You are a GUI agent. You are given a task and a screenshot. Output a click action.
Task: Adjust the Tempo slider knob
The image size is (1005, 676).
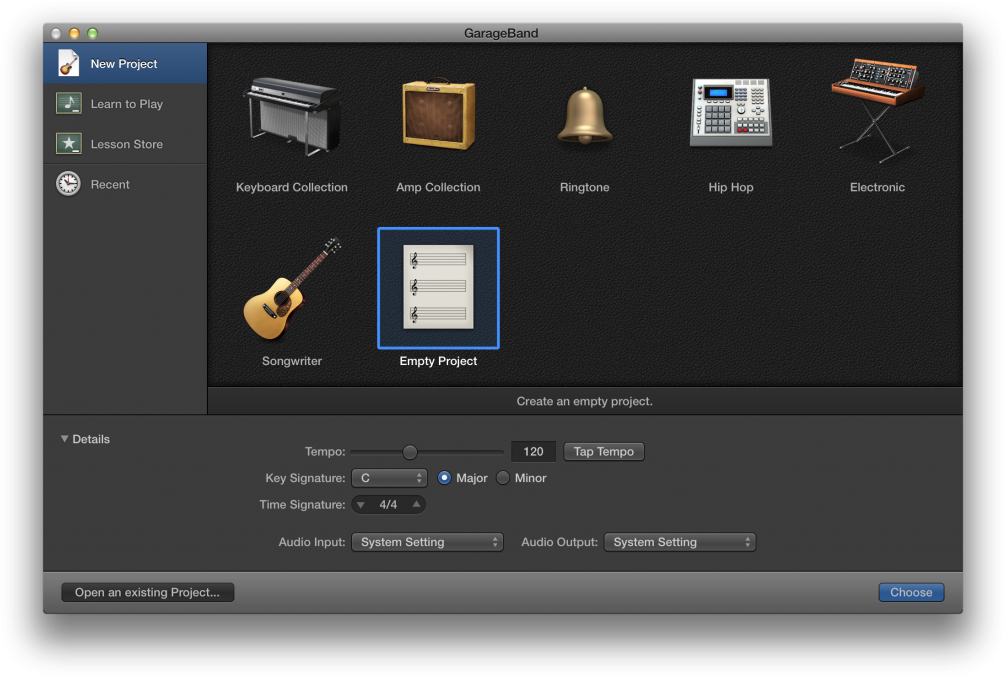410,452
